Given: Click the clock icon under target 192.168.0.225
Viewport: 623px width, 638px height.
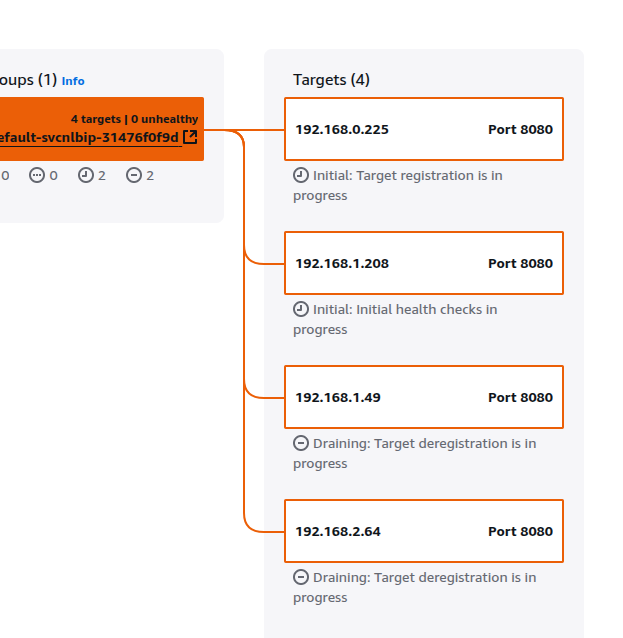Looking at the screenshot, I should (301, 175).
